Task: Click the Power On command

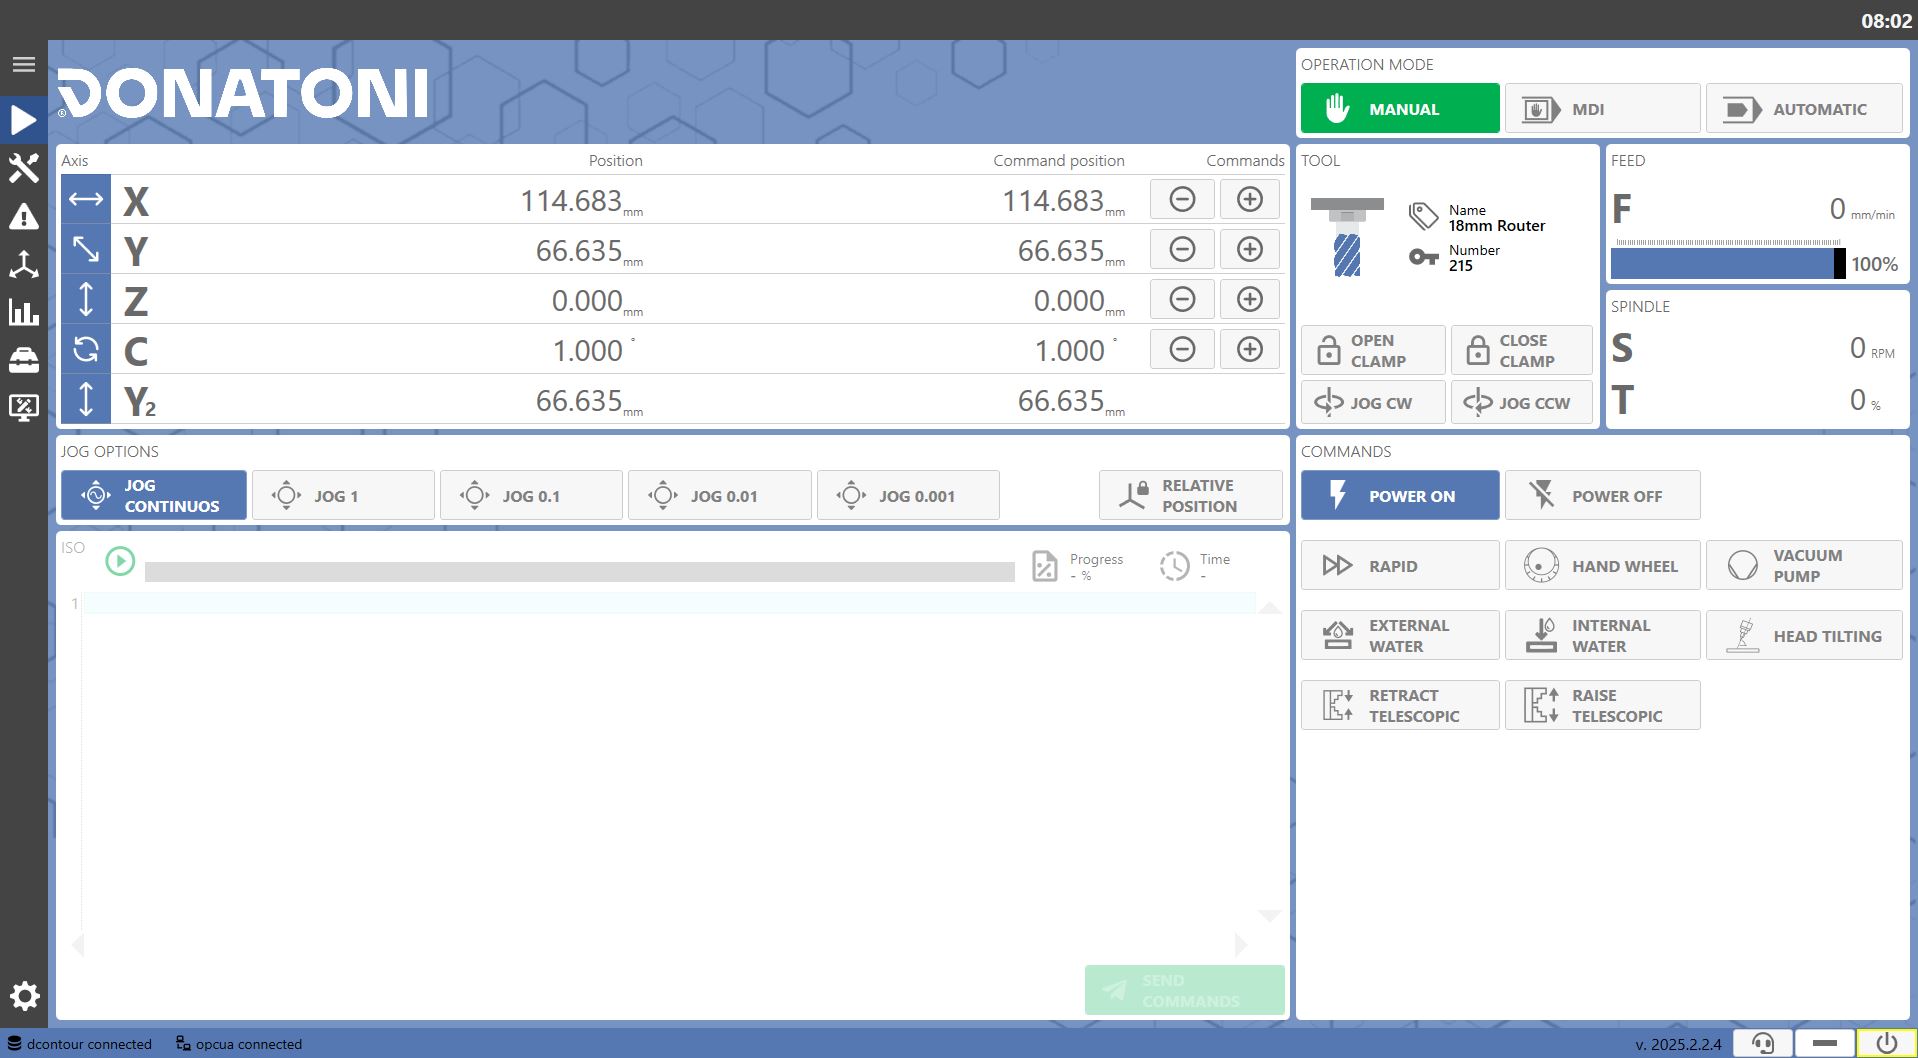Action: [1400, 495]
